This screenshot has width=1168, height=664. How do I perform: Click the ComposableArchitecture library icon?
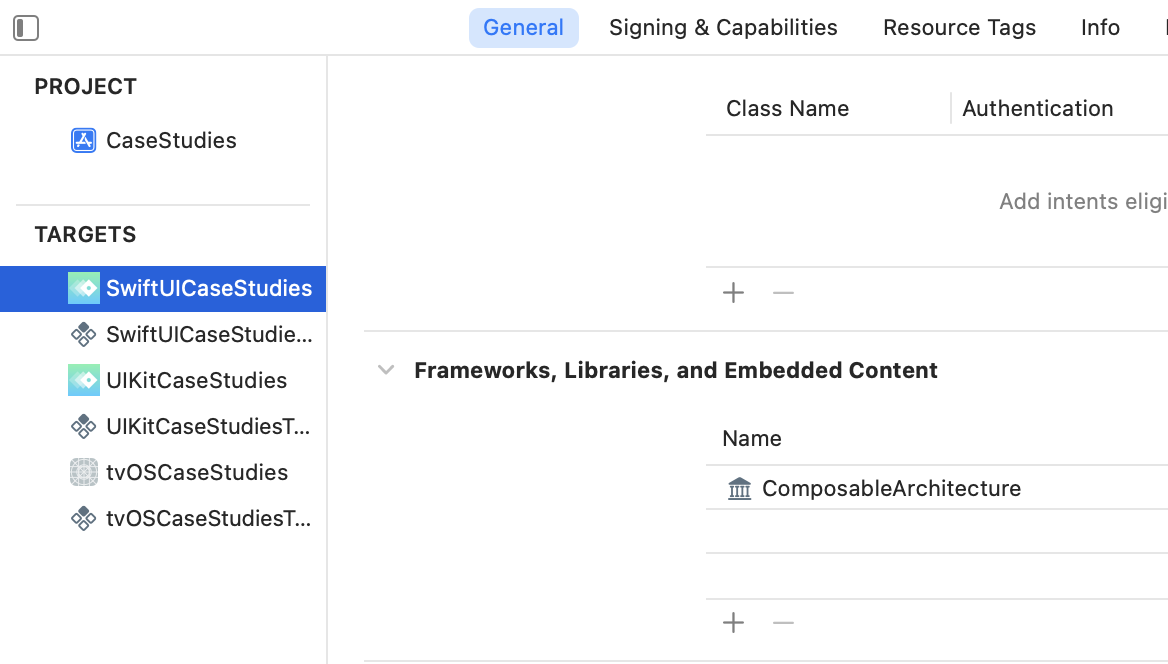[x=740, y=489]
